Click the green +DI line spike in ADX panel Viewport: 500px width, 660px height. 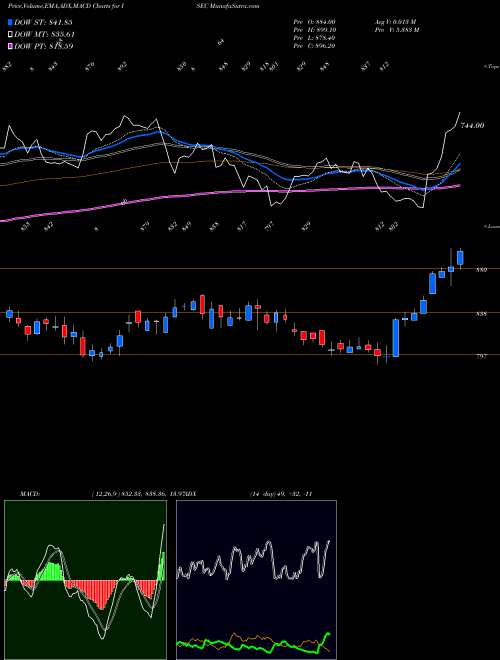click(327, 634)
